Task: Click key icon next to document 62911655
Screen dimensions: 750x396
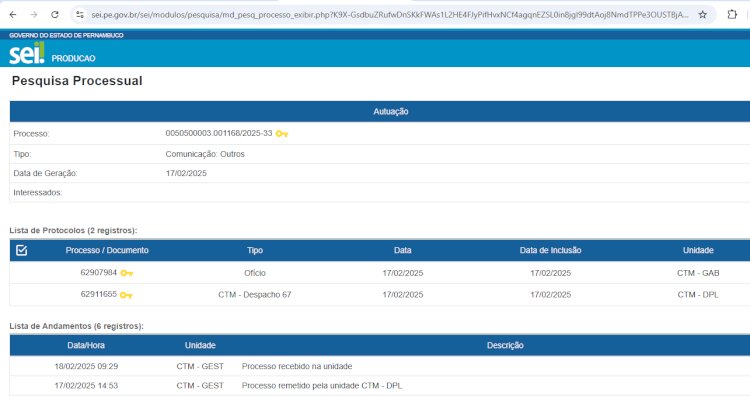Action: [x=126, y=295]
